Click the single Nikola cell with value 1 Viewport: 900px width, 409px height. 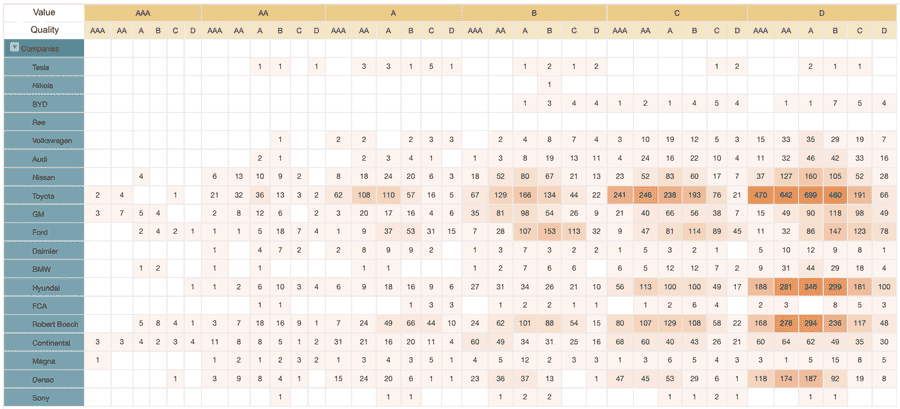[x=549, y=85]
